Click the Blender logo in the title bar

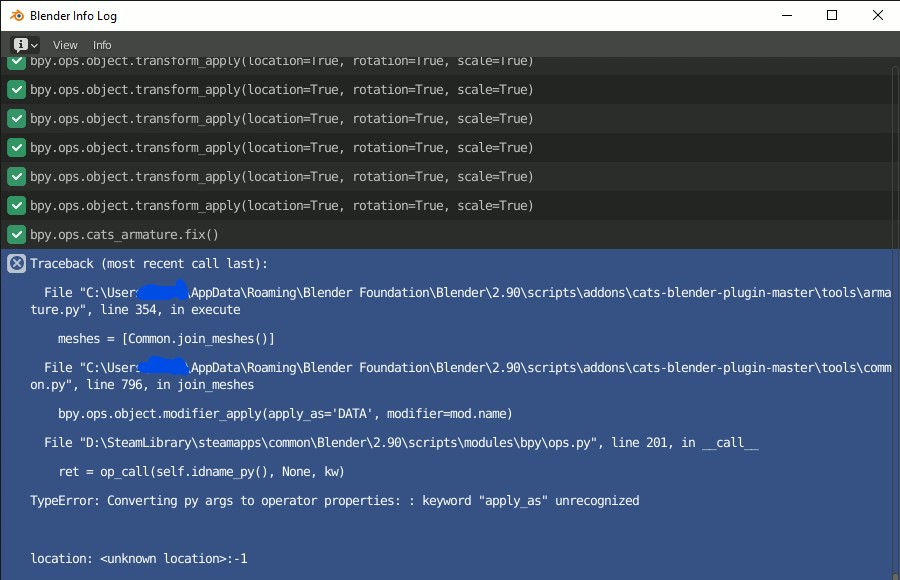[17, 16]
